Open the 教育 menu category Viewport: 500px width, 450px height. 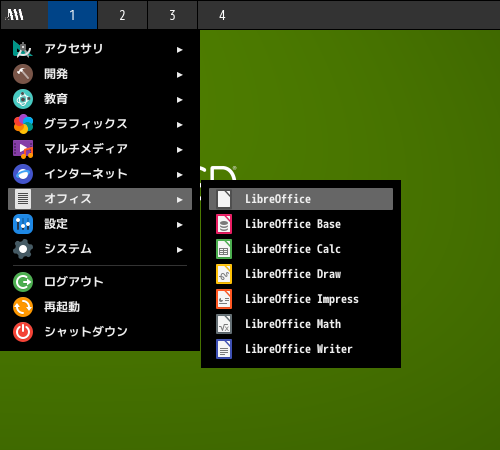(x=100, y=99)
